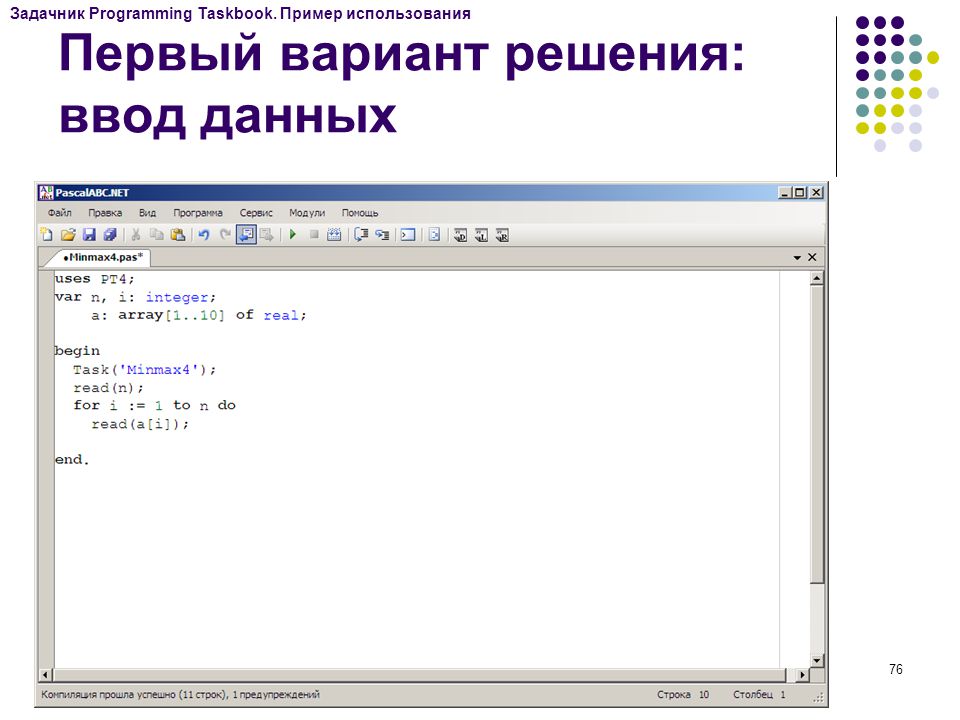This screenshot has width=960, height=720.
Task: Click the code formatting document icon
Action: (x=434, y=235)
